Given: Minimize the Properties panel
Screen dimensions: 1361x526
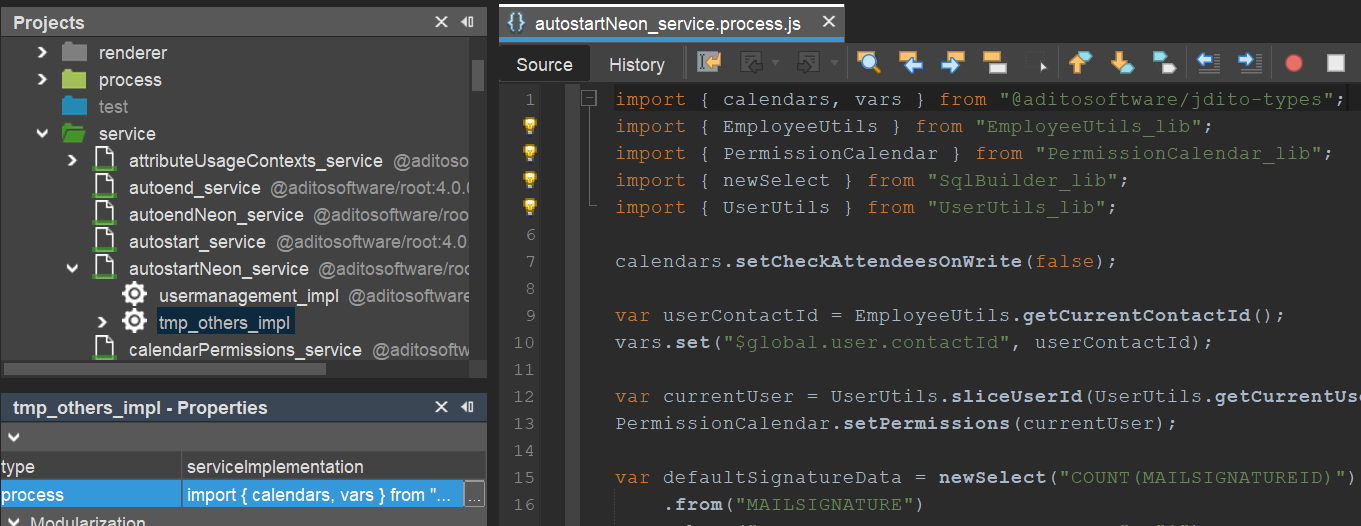Looking at the screenshot, I should [467, 407].
